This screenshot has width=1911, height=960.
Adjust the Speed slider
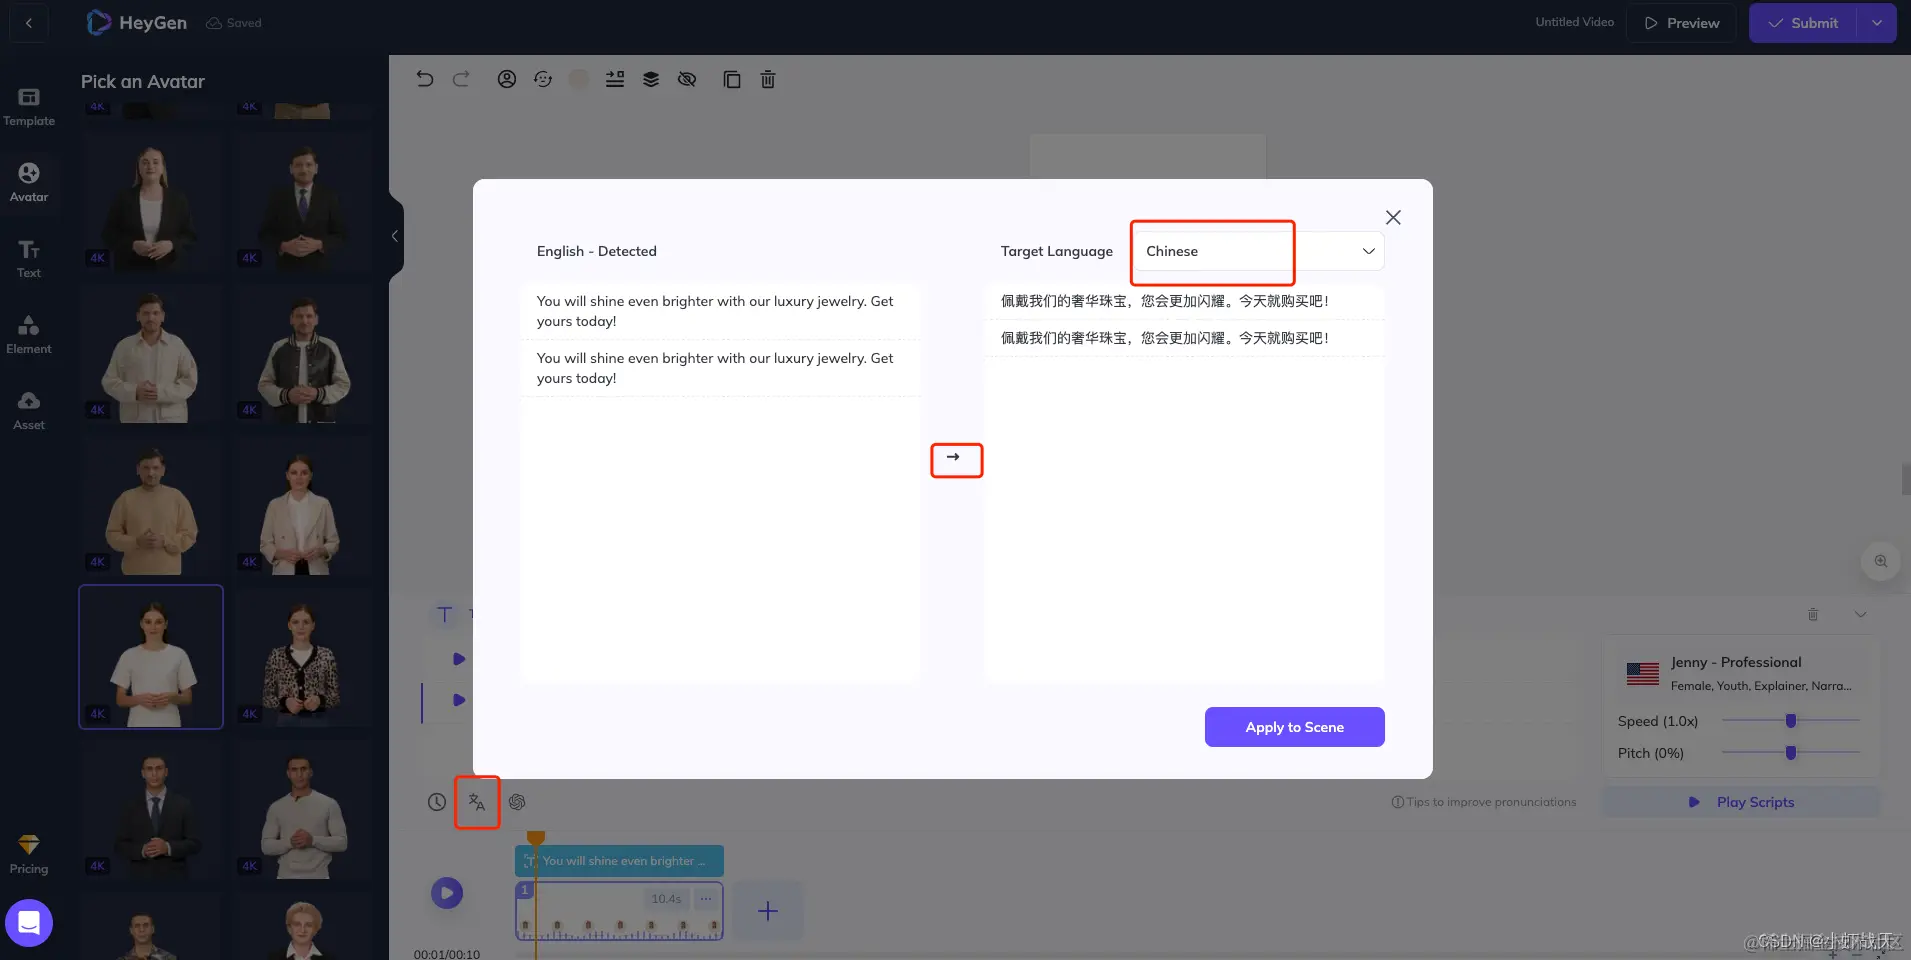coord(1789,720)
